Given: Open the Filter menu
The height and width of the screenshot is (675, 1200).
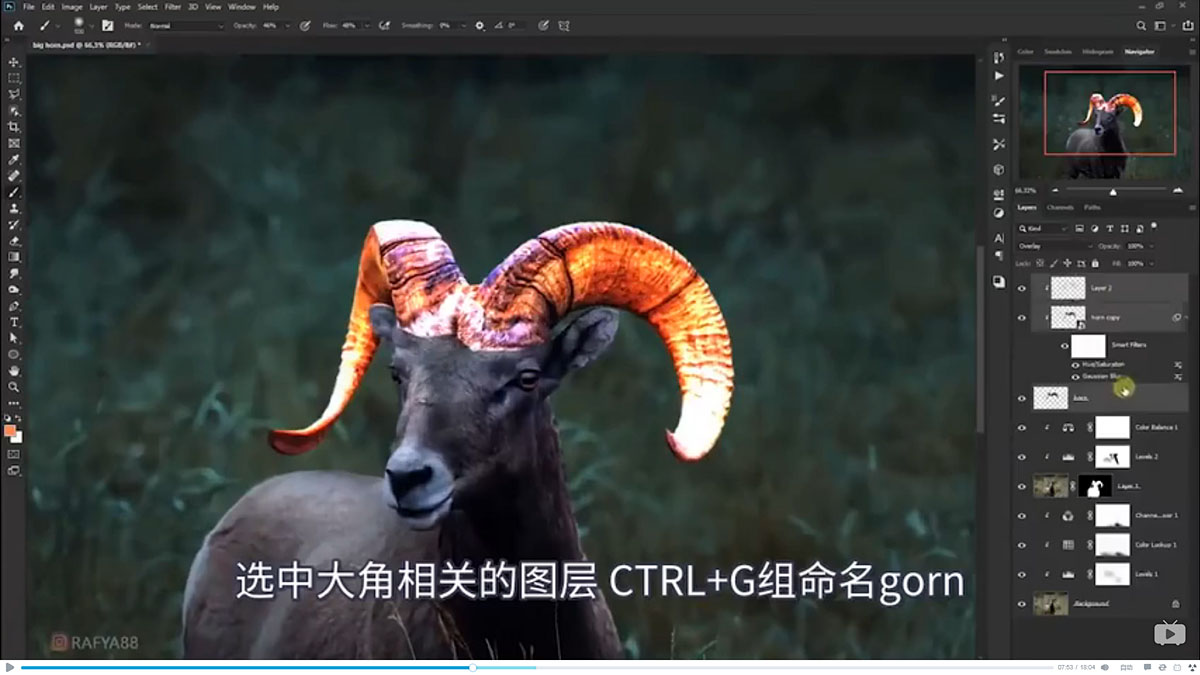Looking at the screenshot, I should point(173,5).
